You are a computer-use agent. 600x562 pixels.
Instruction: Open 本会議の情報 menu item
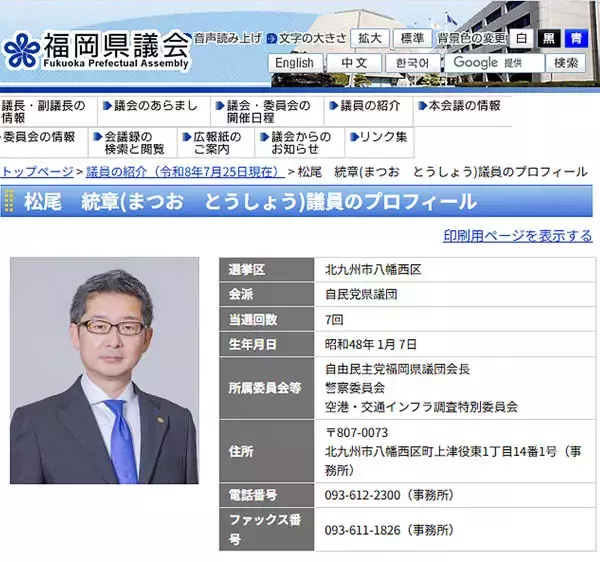[x=463, y=106]
